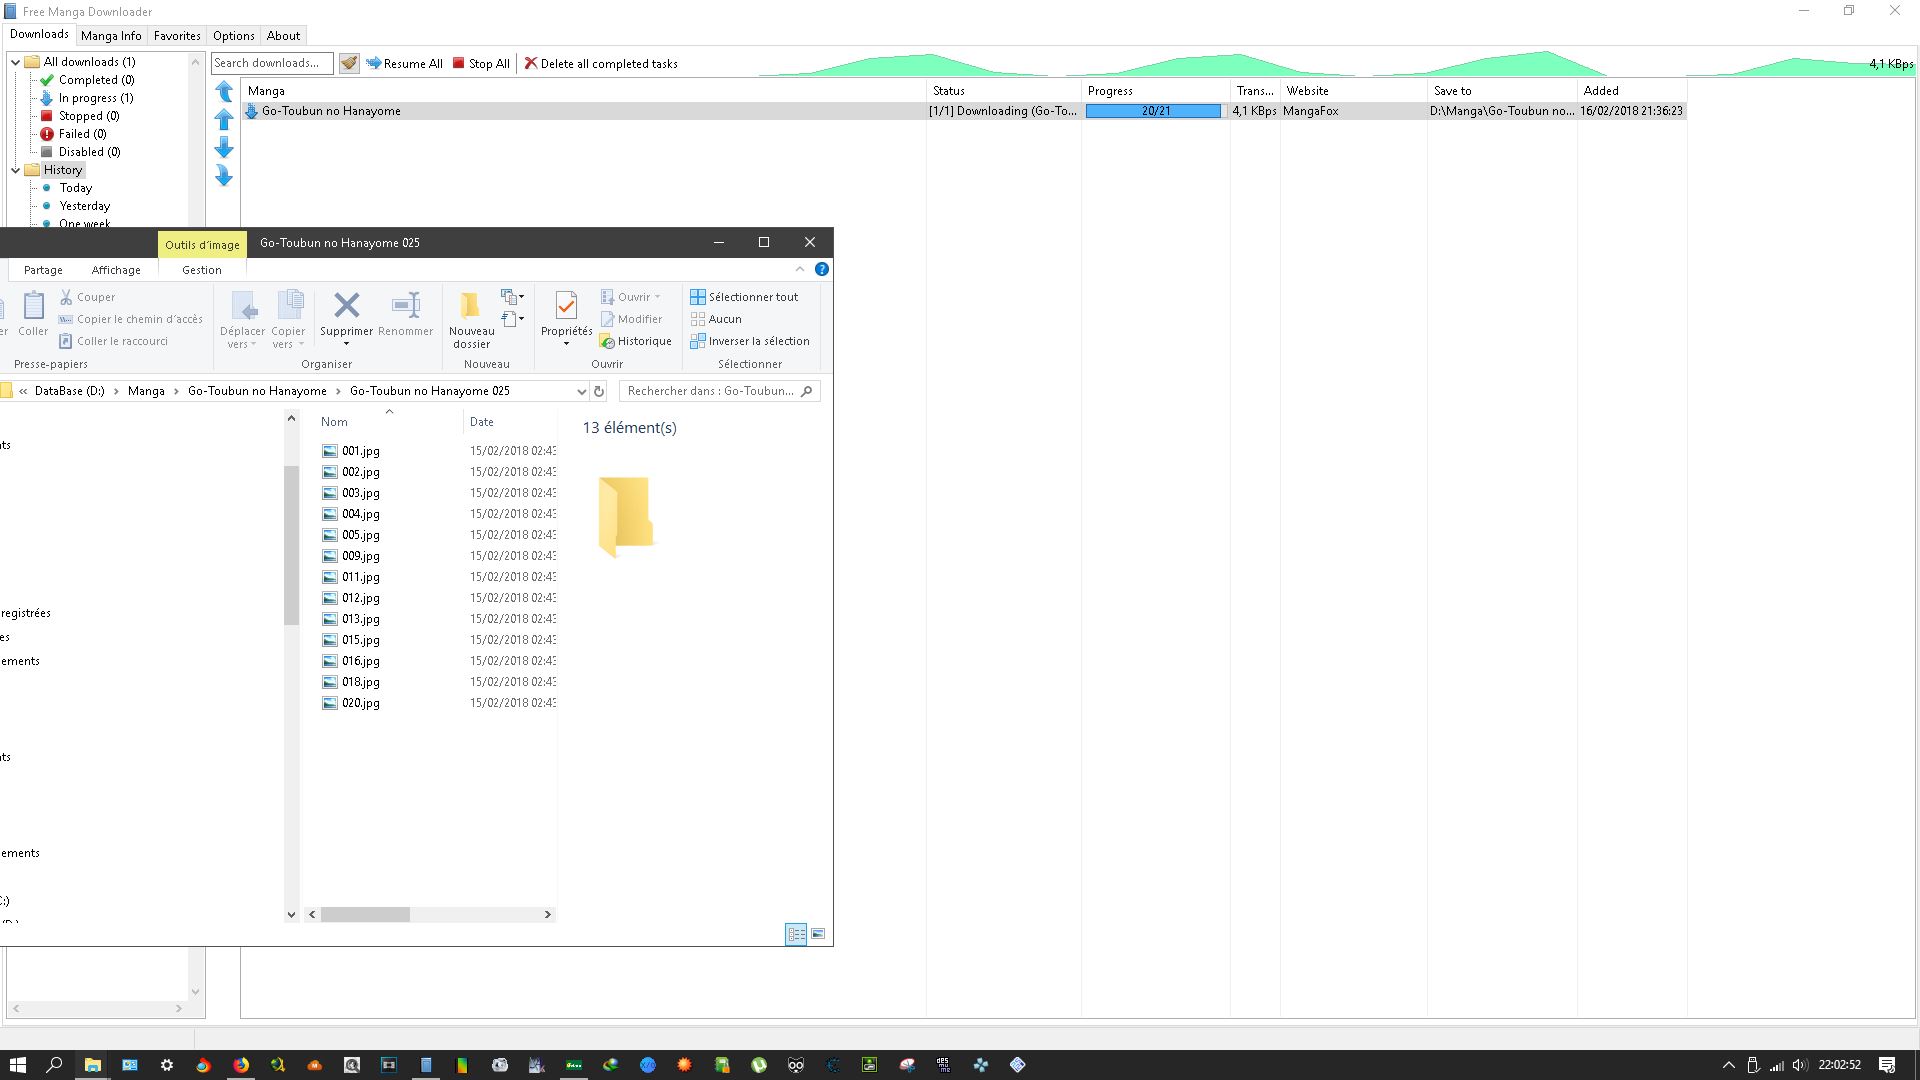
Task: Switch to the Manga Info tab
Action: (x=110, y=35)
